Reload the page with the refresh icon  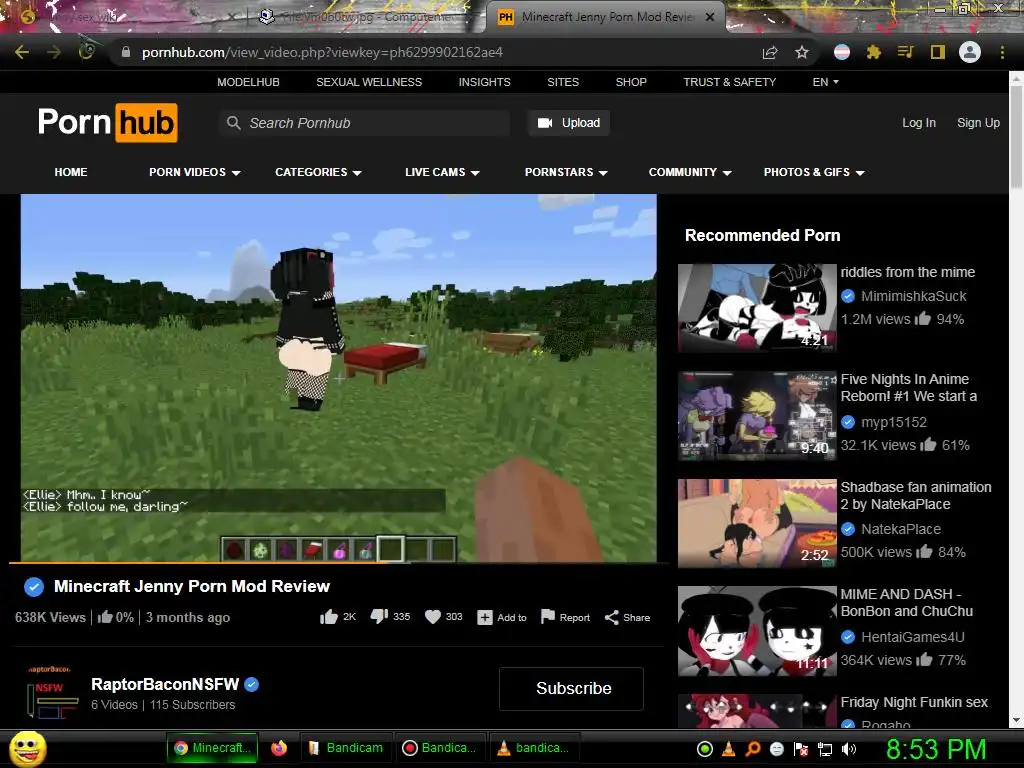[86, 51]
